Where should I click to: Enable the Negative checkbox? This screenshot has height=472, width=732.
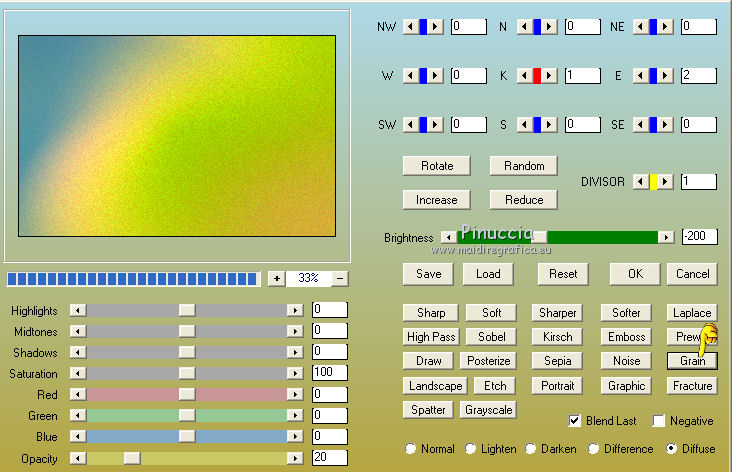click(x=658, y=421)
